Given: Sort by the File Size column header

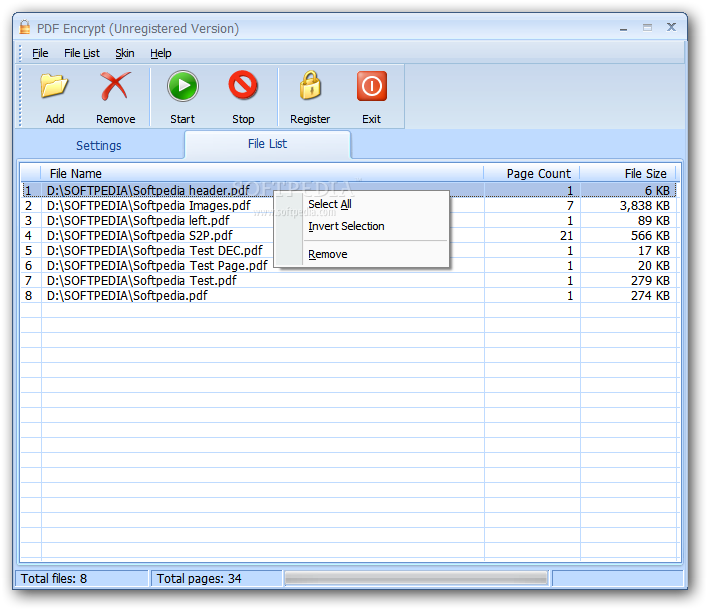Looking at the screenshot, I should click(x=628, y=173).
